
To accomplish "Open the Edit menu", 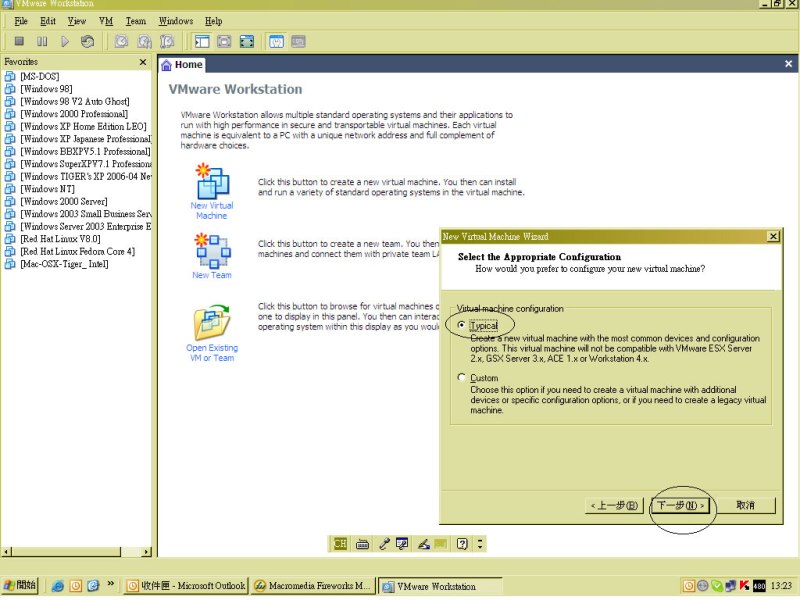I will tap(48, 21).
